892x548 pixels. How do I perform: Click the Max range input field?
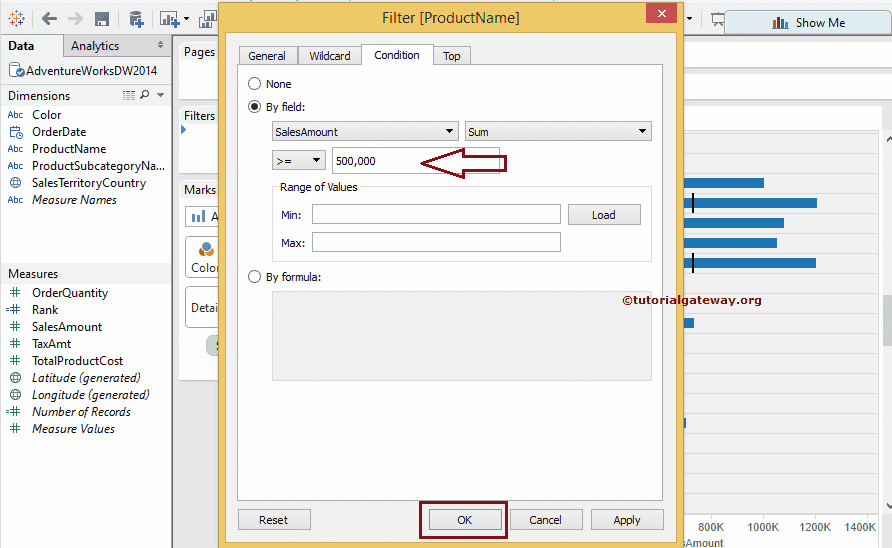tap(436, 242)
